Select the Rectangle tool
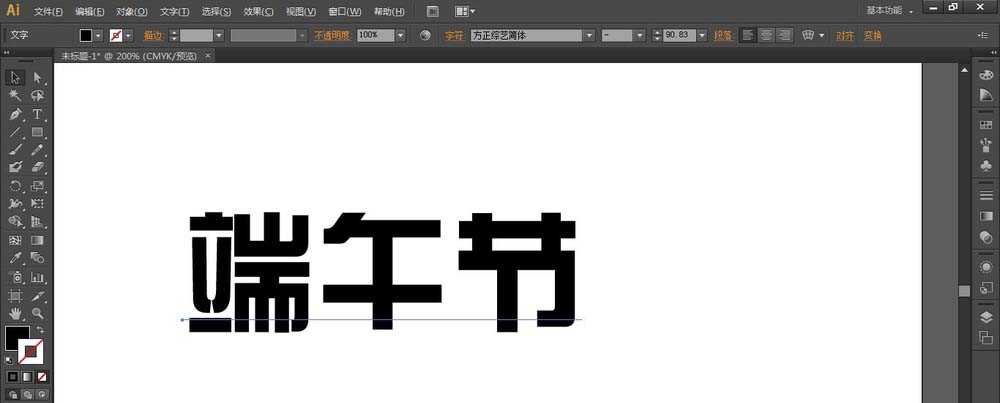1000x403 pixels. click(38, 132)
